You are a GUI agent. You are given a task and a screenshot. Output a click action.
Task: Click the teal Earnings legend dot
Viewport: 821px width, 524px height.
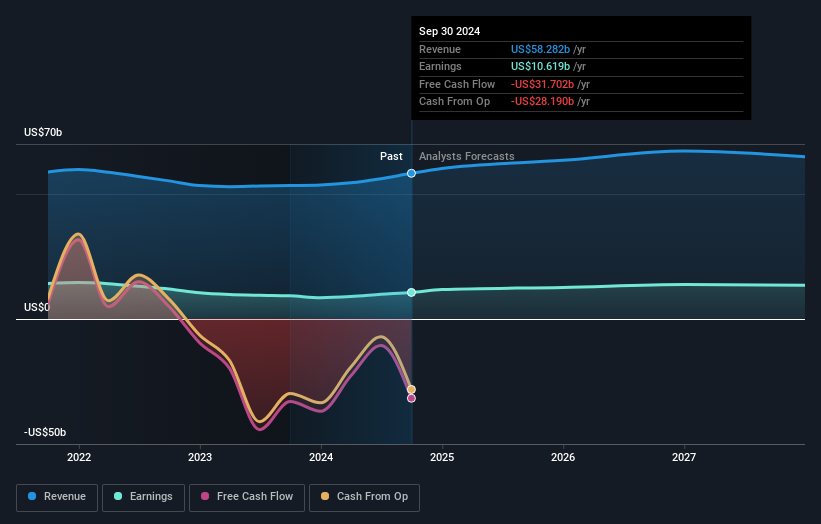coord(118,496)
